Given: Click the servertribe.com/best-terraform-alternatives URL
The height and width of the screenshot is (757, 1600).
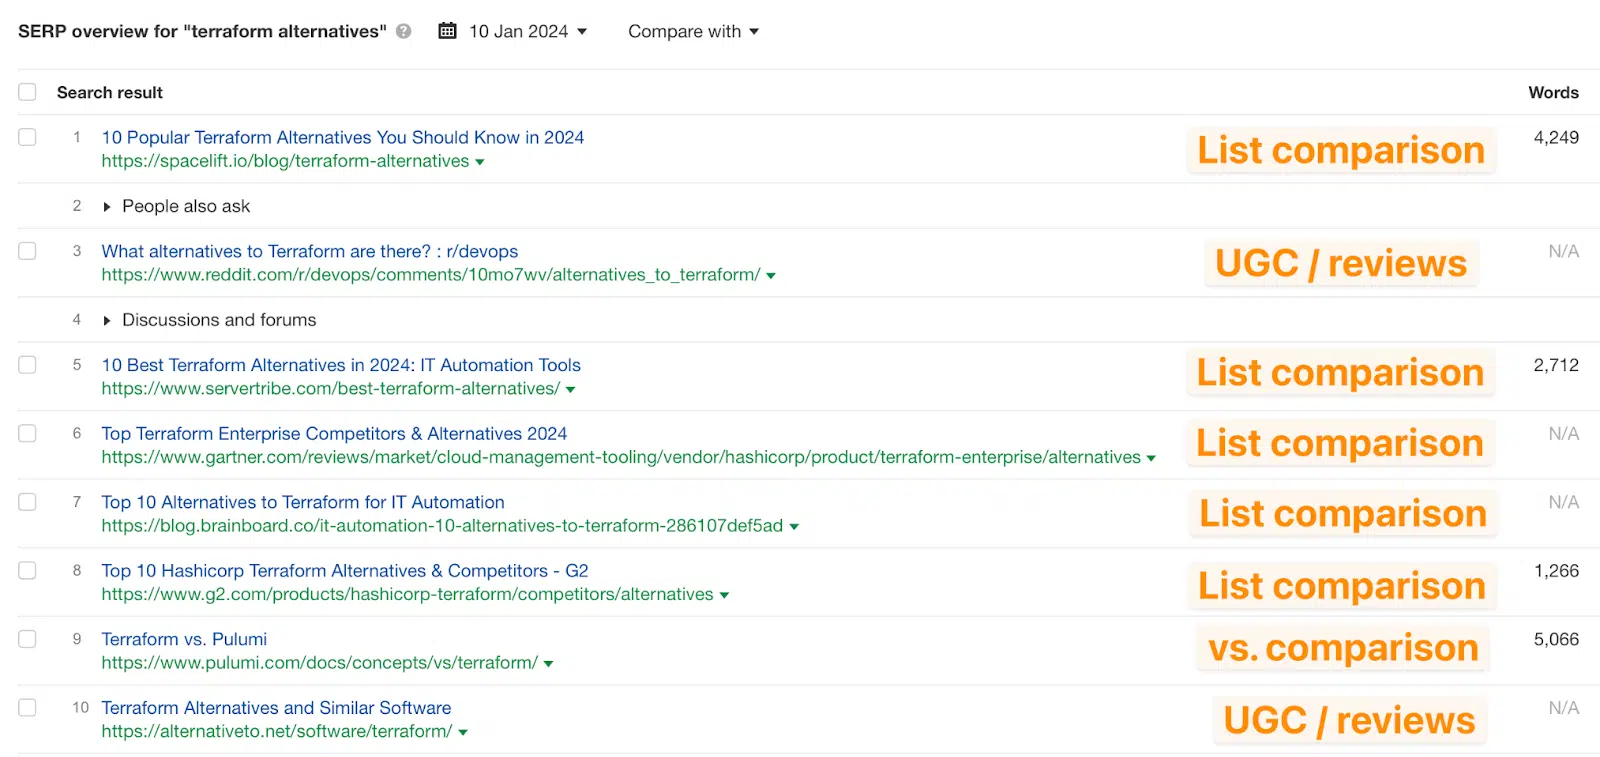Looking at the screenshot, I should tap(331, 389).
